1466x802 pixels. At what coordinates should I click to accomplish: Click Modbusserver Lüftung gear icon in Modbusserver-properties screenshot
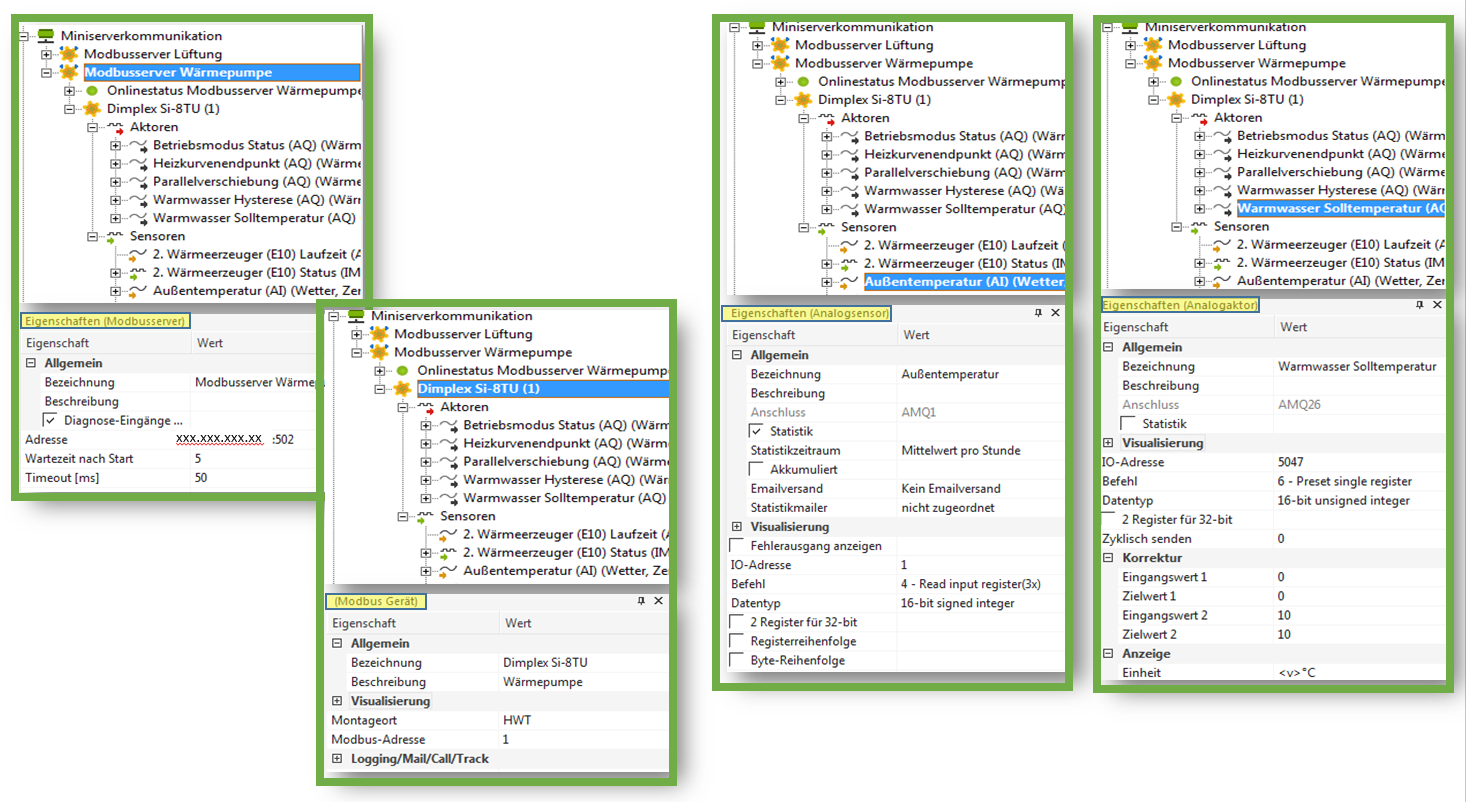pos(69,54)
